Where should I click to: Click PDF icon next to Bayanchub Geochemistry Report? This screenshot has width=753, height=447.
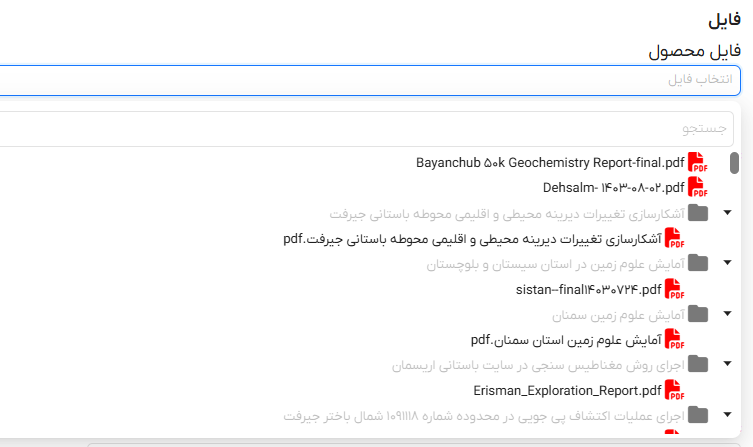pos(697,161)
